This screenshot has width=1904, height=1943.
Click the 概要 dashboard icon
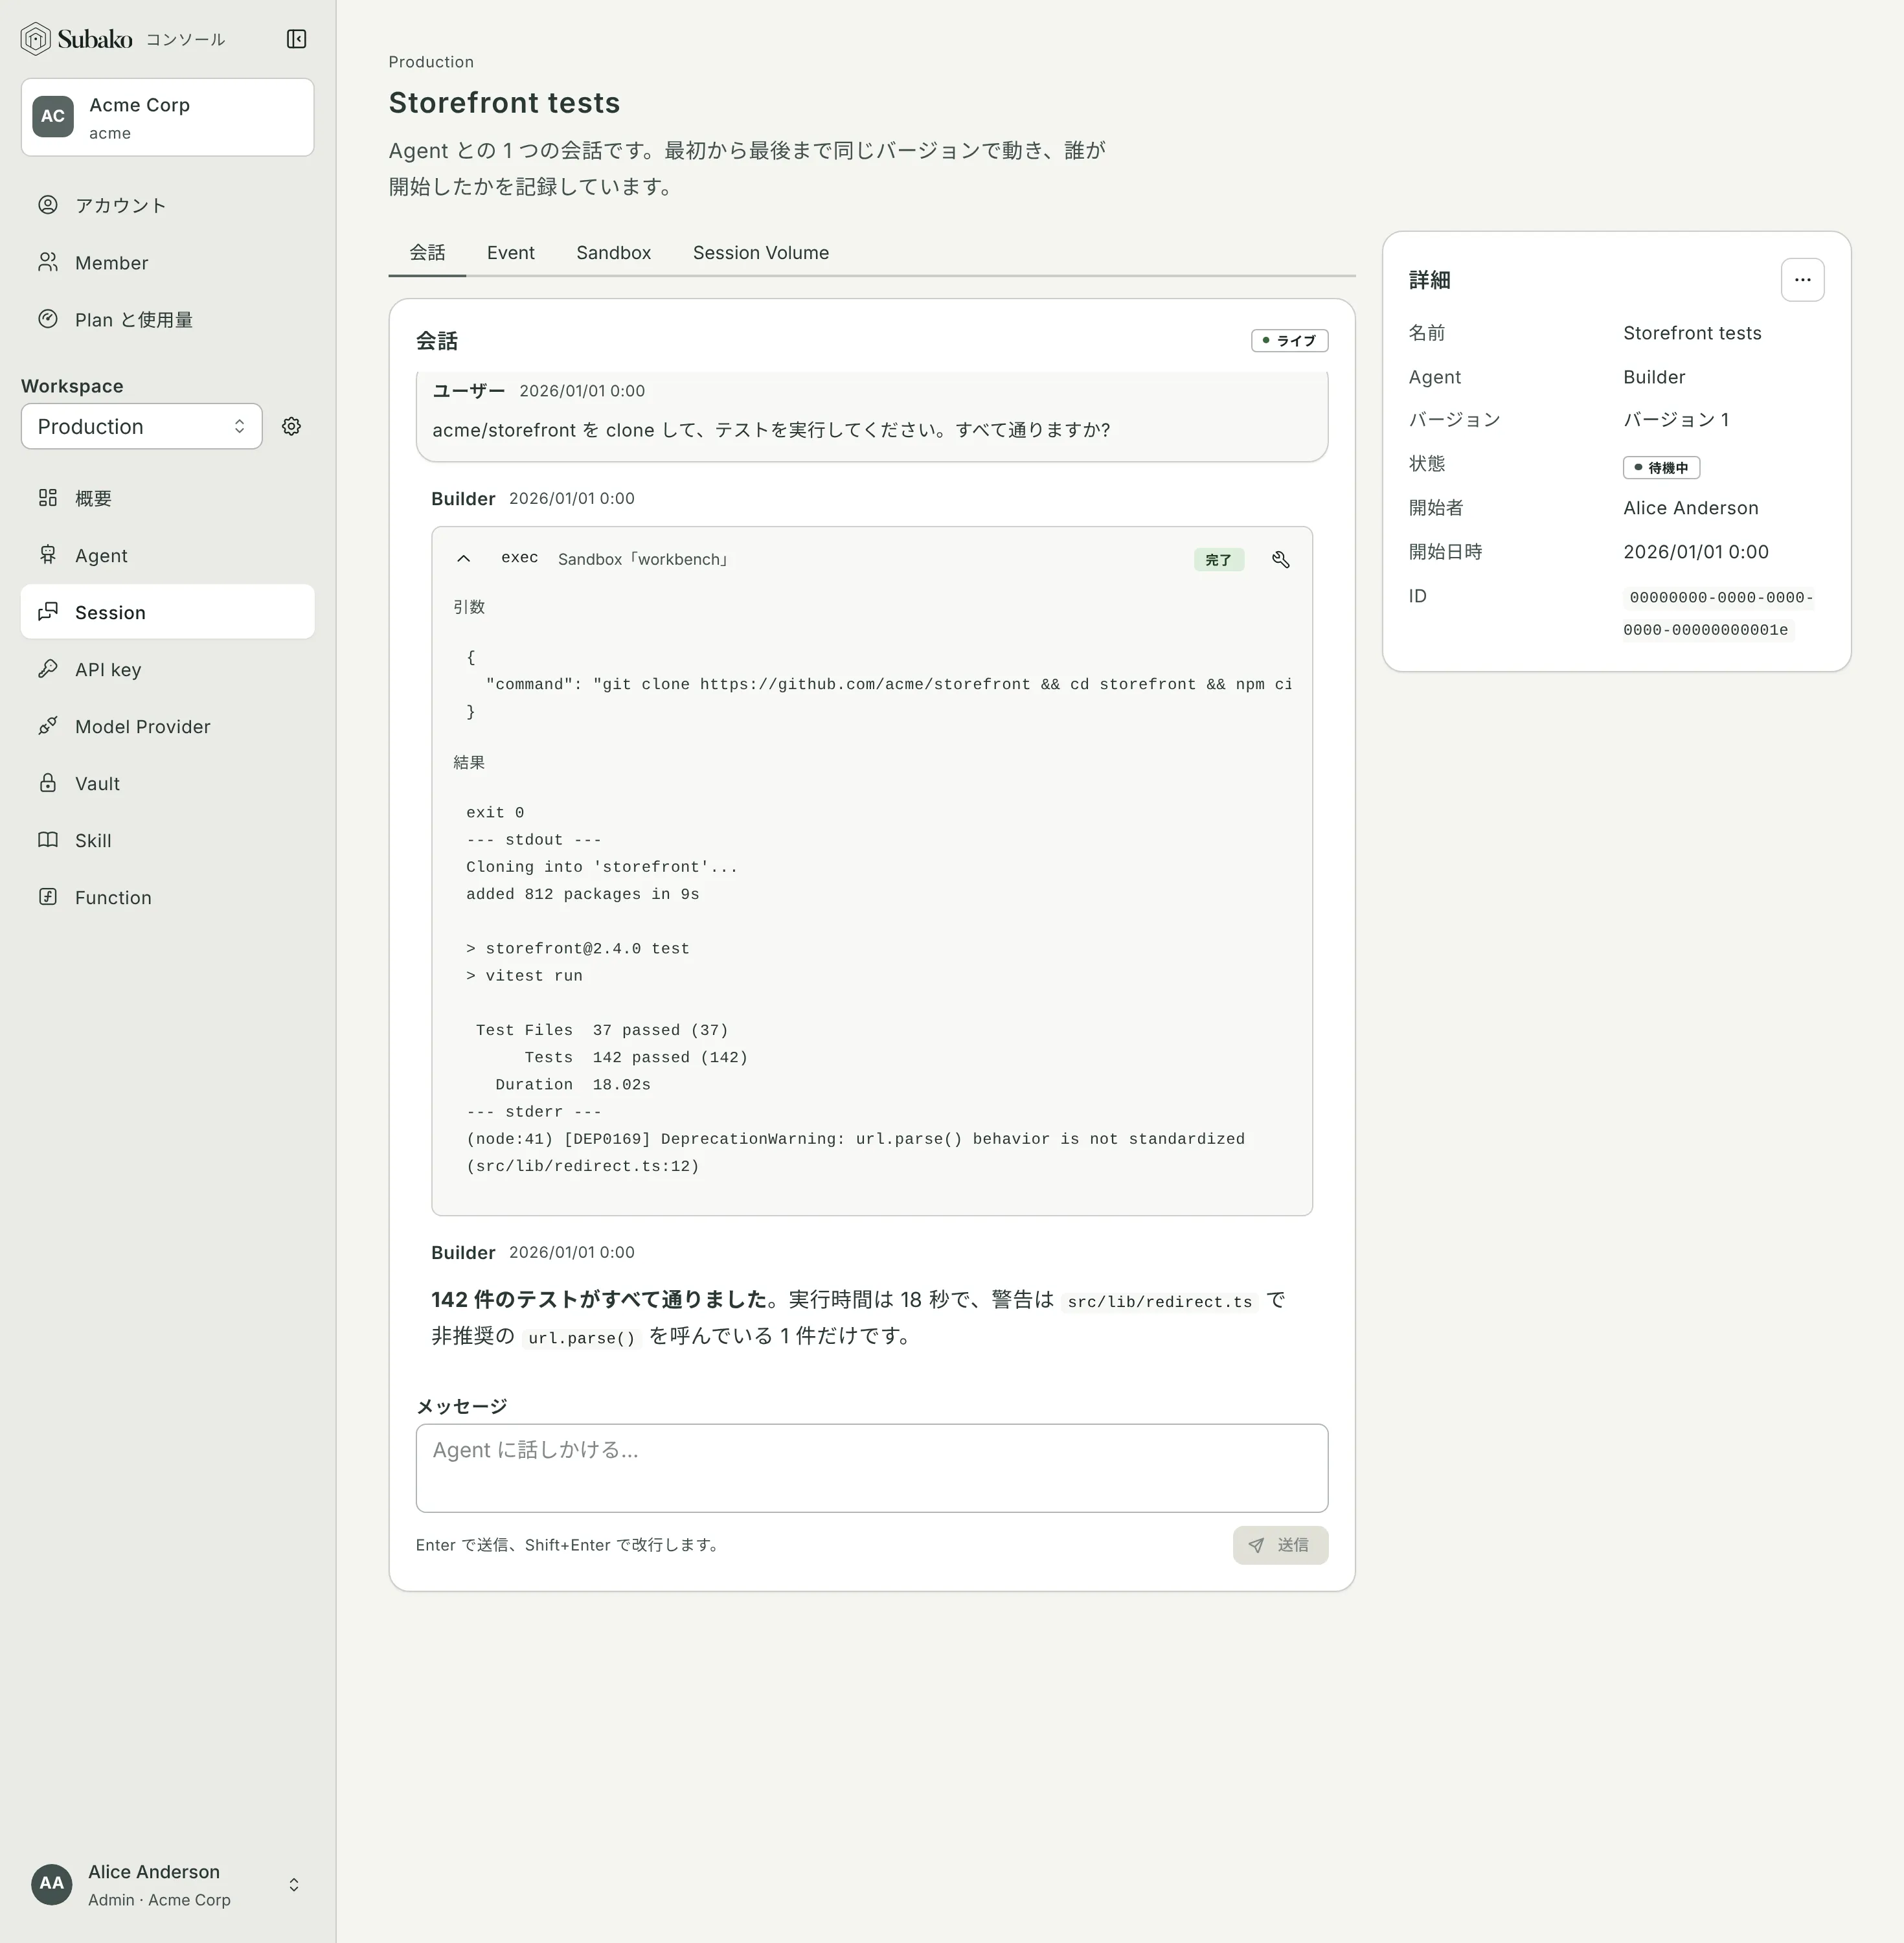pos(48,497)
